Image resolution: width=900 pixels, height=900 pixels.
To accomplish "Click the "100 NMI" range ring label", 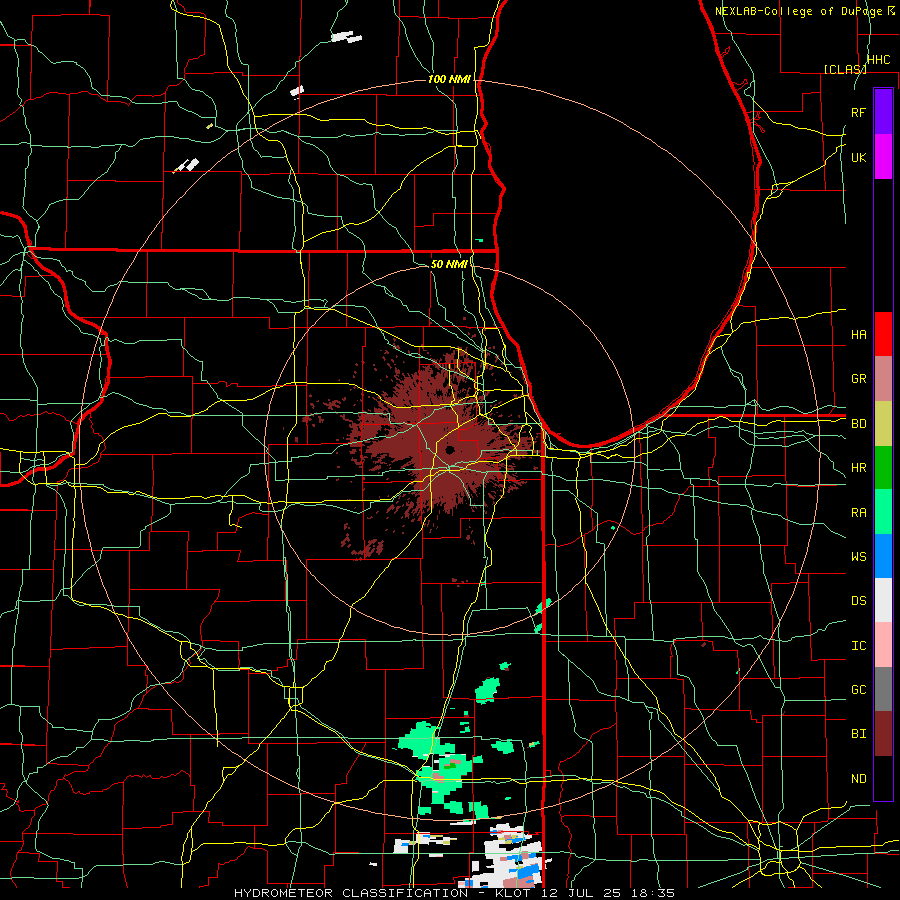I will click(449, 79).
